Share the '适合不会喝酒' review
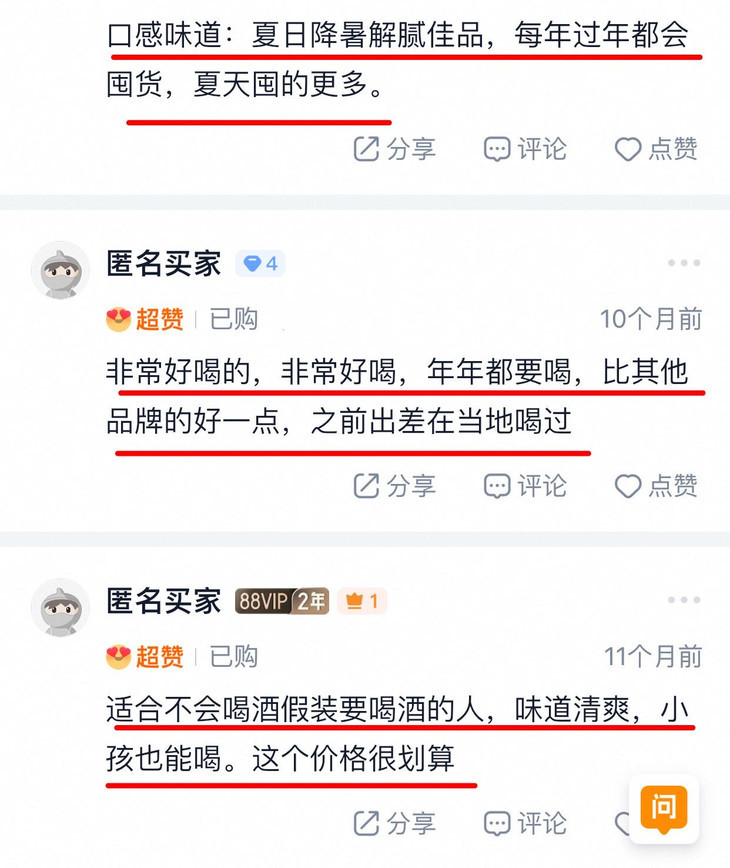Image resolution: width=730 pixels, height=868 pixels. point(394,823)
